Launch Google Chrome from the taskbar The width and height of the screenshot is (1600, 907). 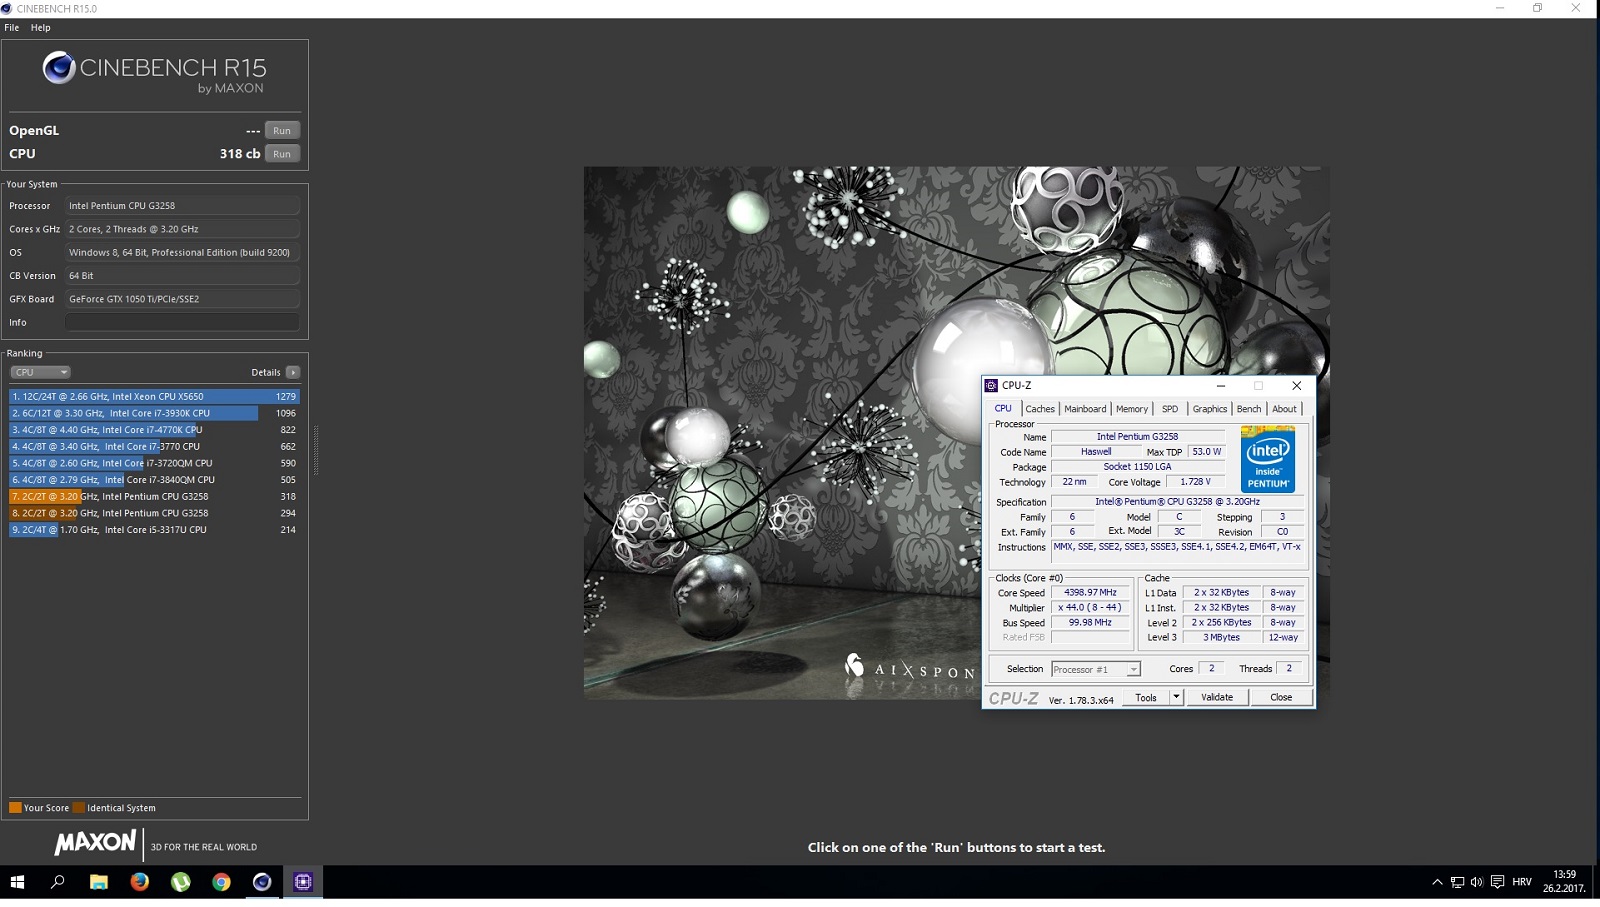pyautogui.click(x=221, y=881)
